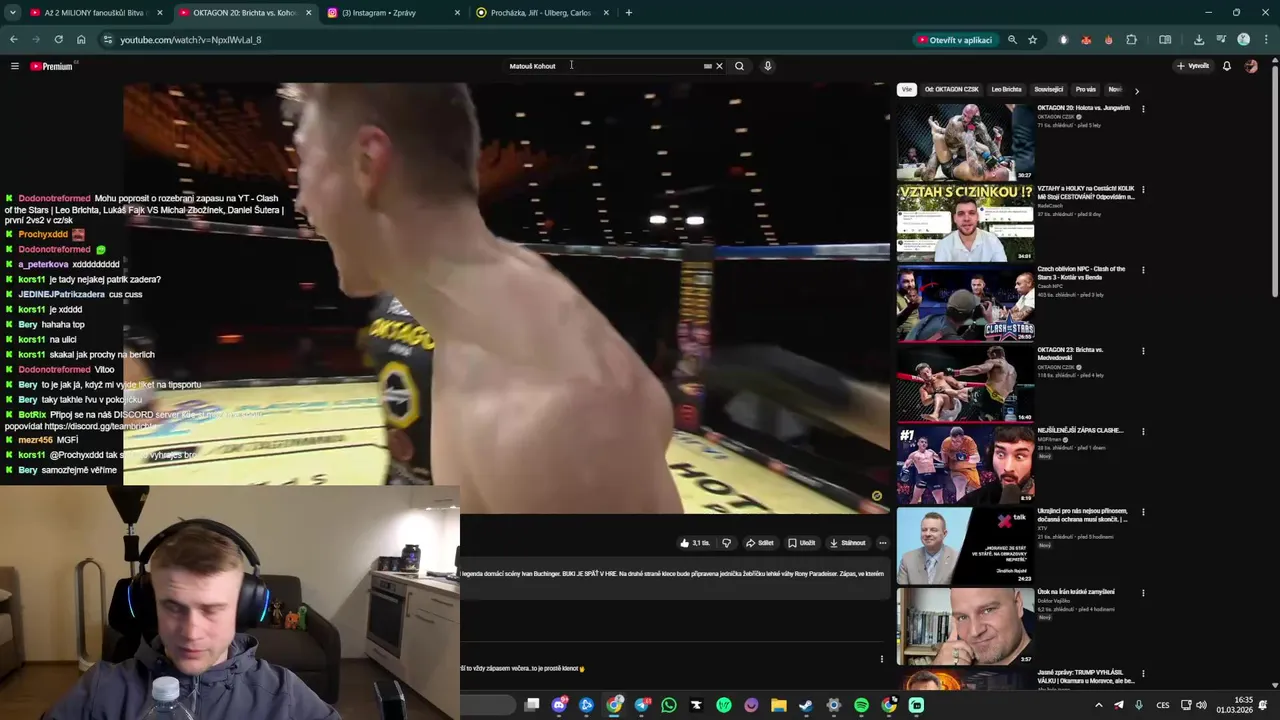
Task: Go to browser home page icon
Action: pos(81,40)
